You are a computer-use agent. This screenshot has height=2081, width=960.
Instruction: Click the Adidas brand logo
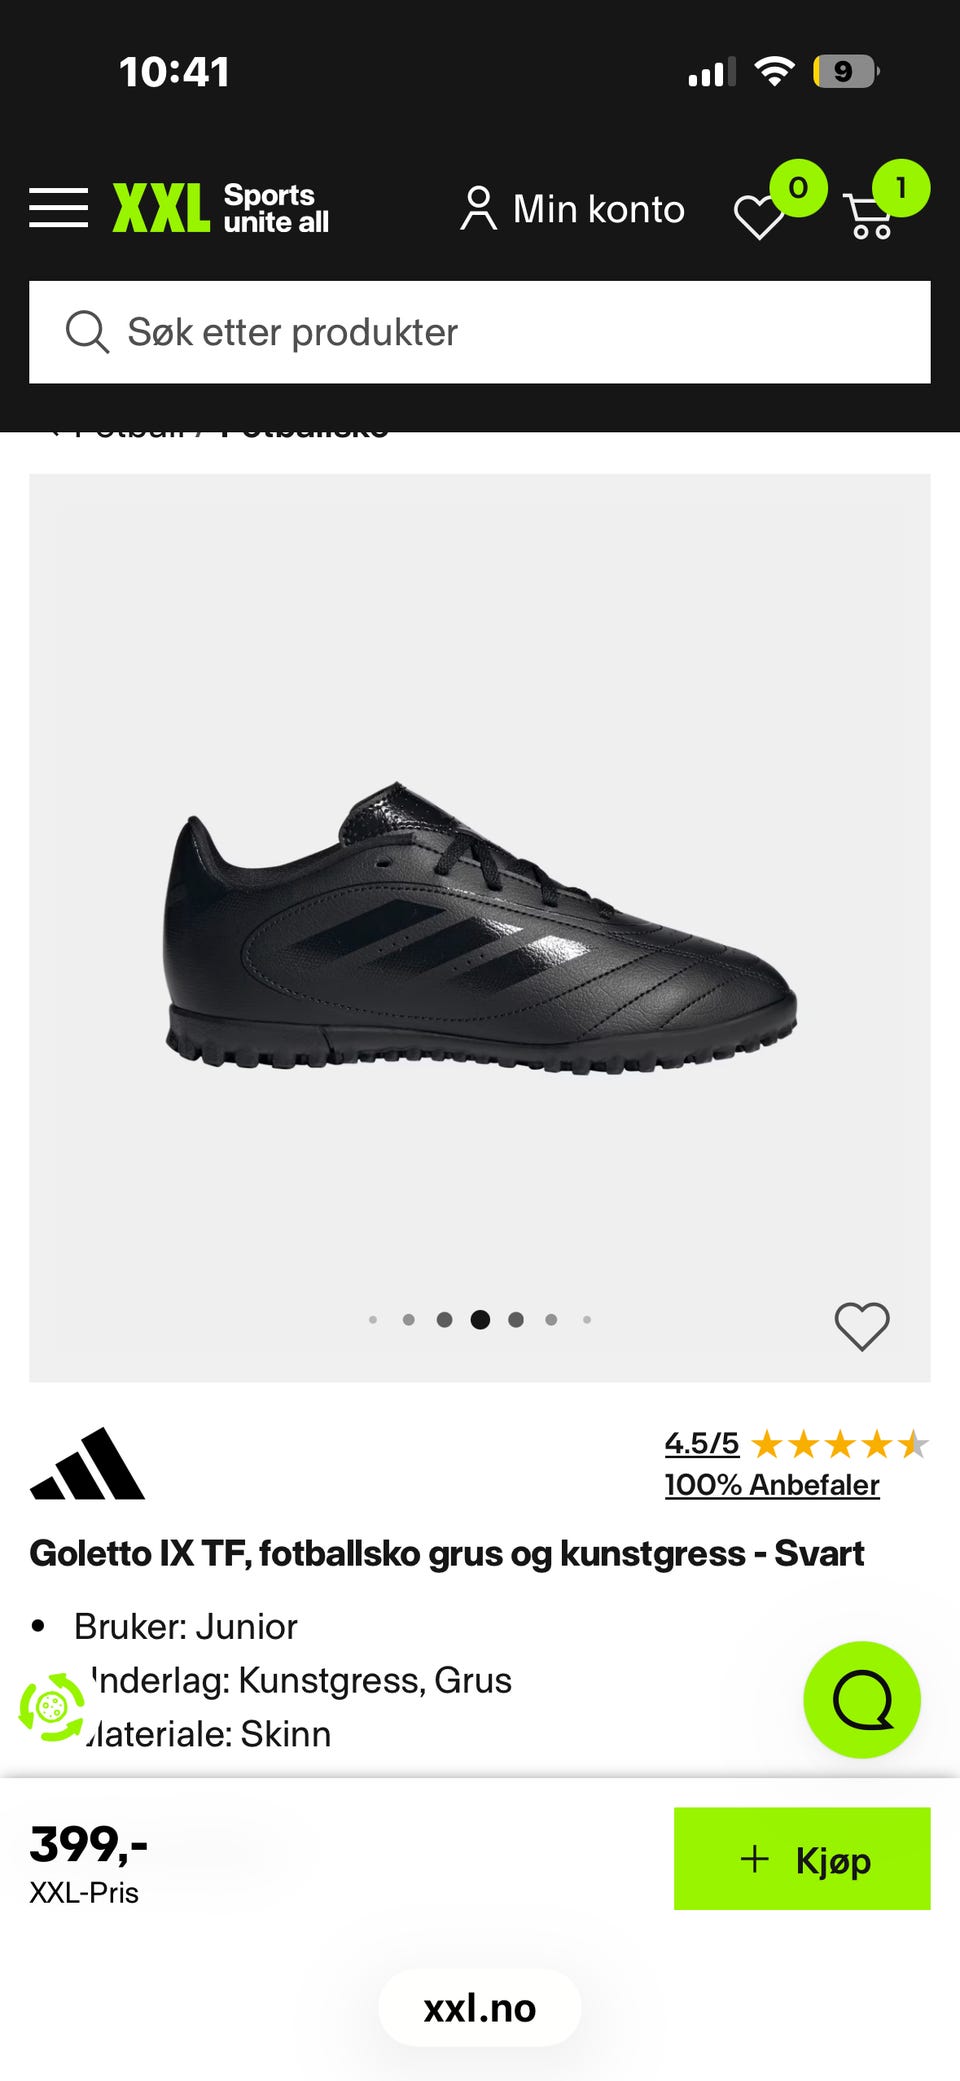tap(88, 1464)
